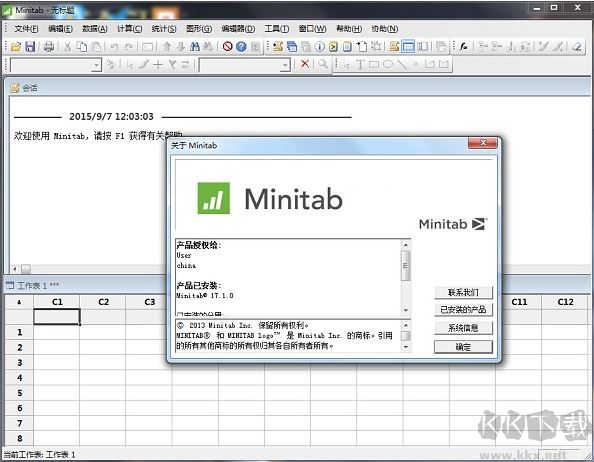Screen dimensions: 594x462
Task: Open the 数据(A) menu
Action: (x=95, y=29)
